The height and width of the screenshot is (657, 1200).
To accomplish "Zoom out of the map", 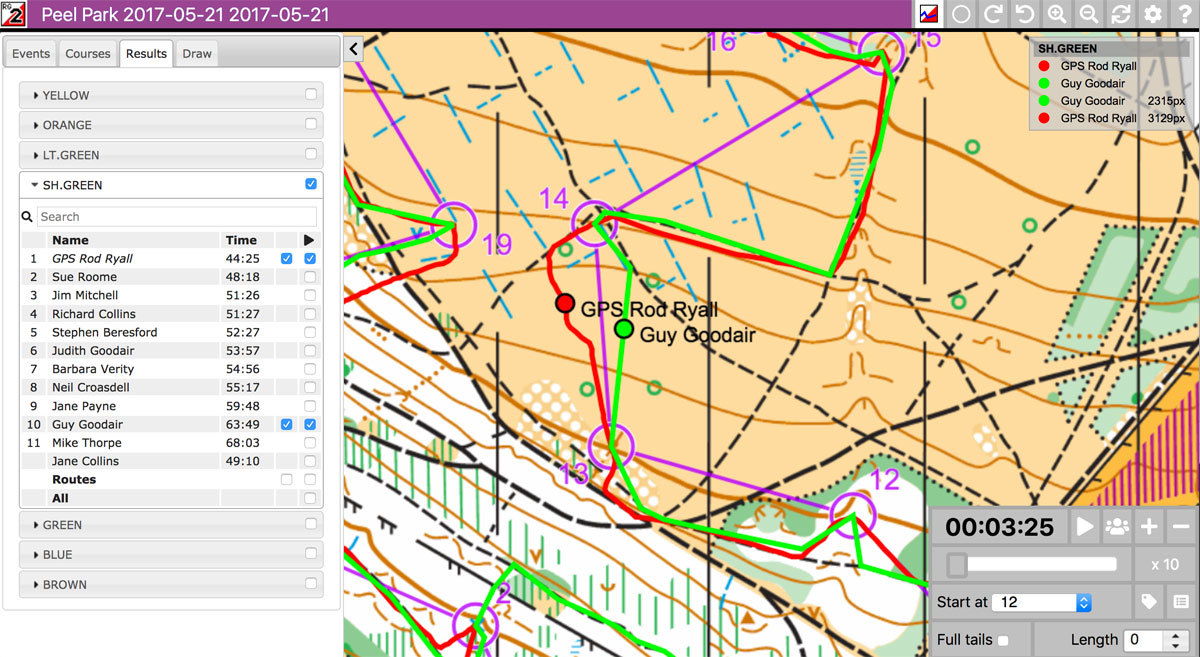I will click(1089, 14).
